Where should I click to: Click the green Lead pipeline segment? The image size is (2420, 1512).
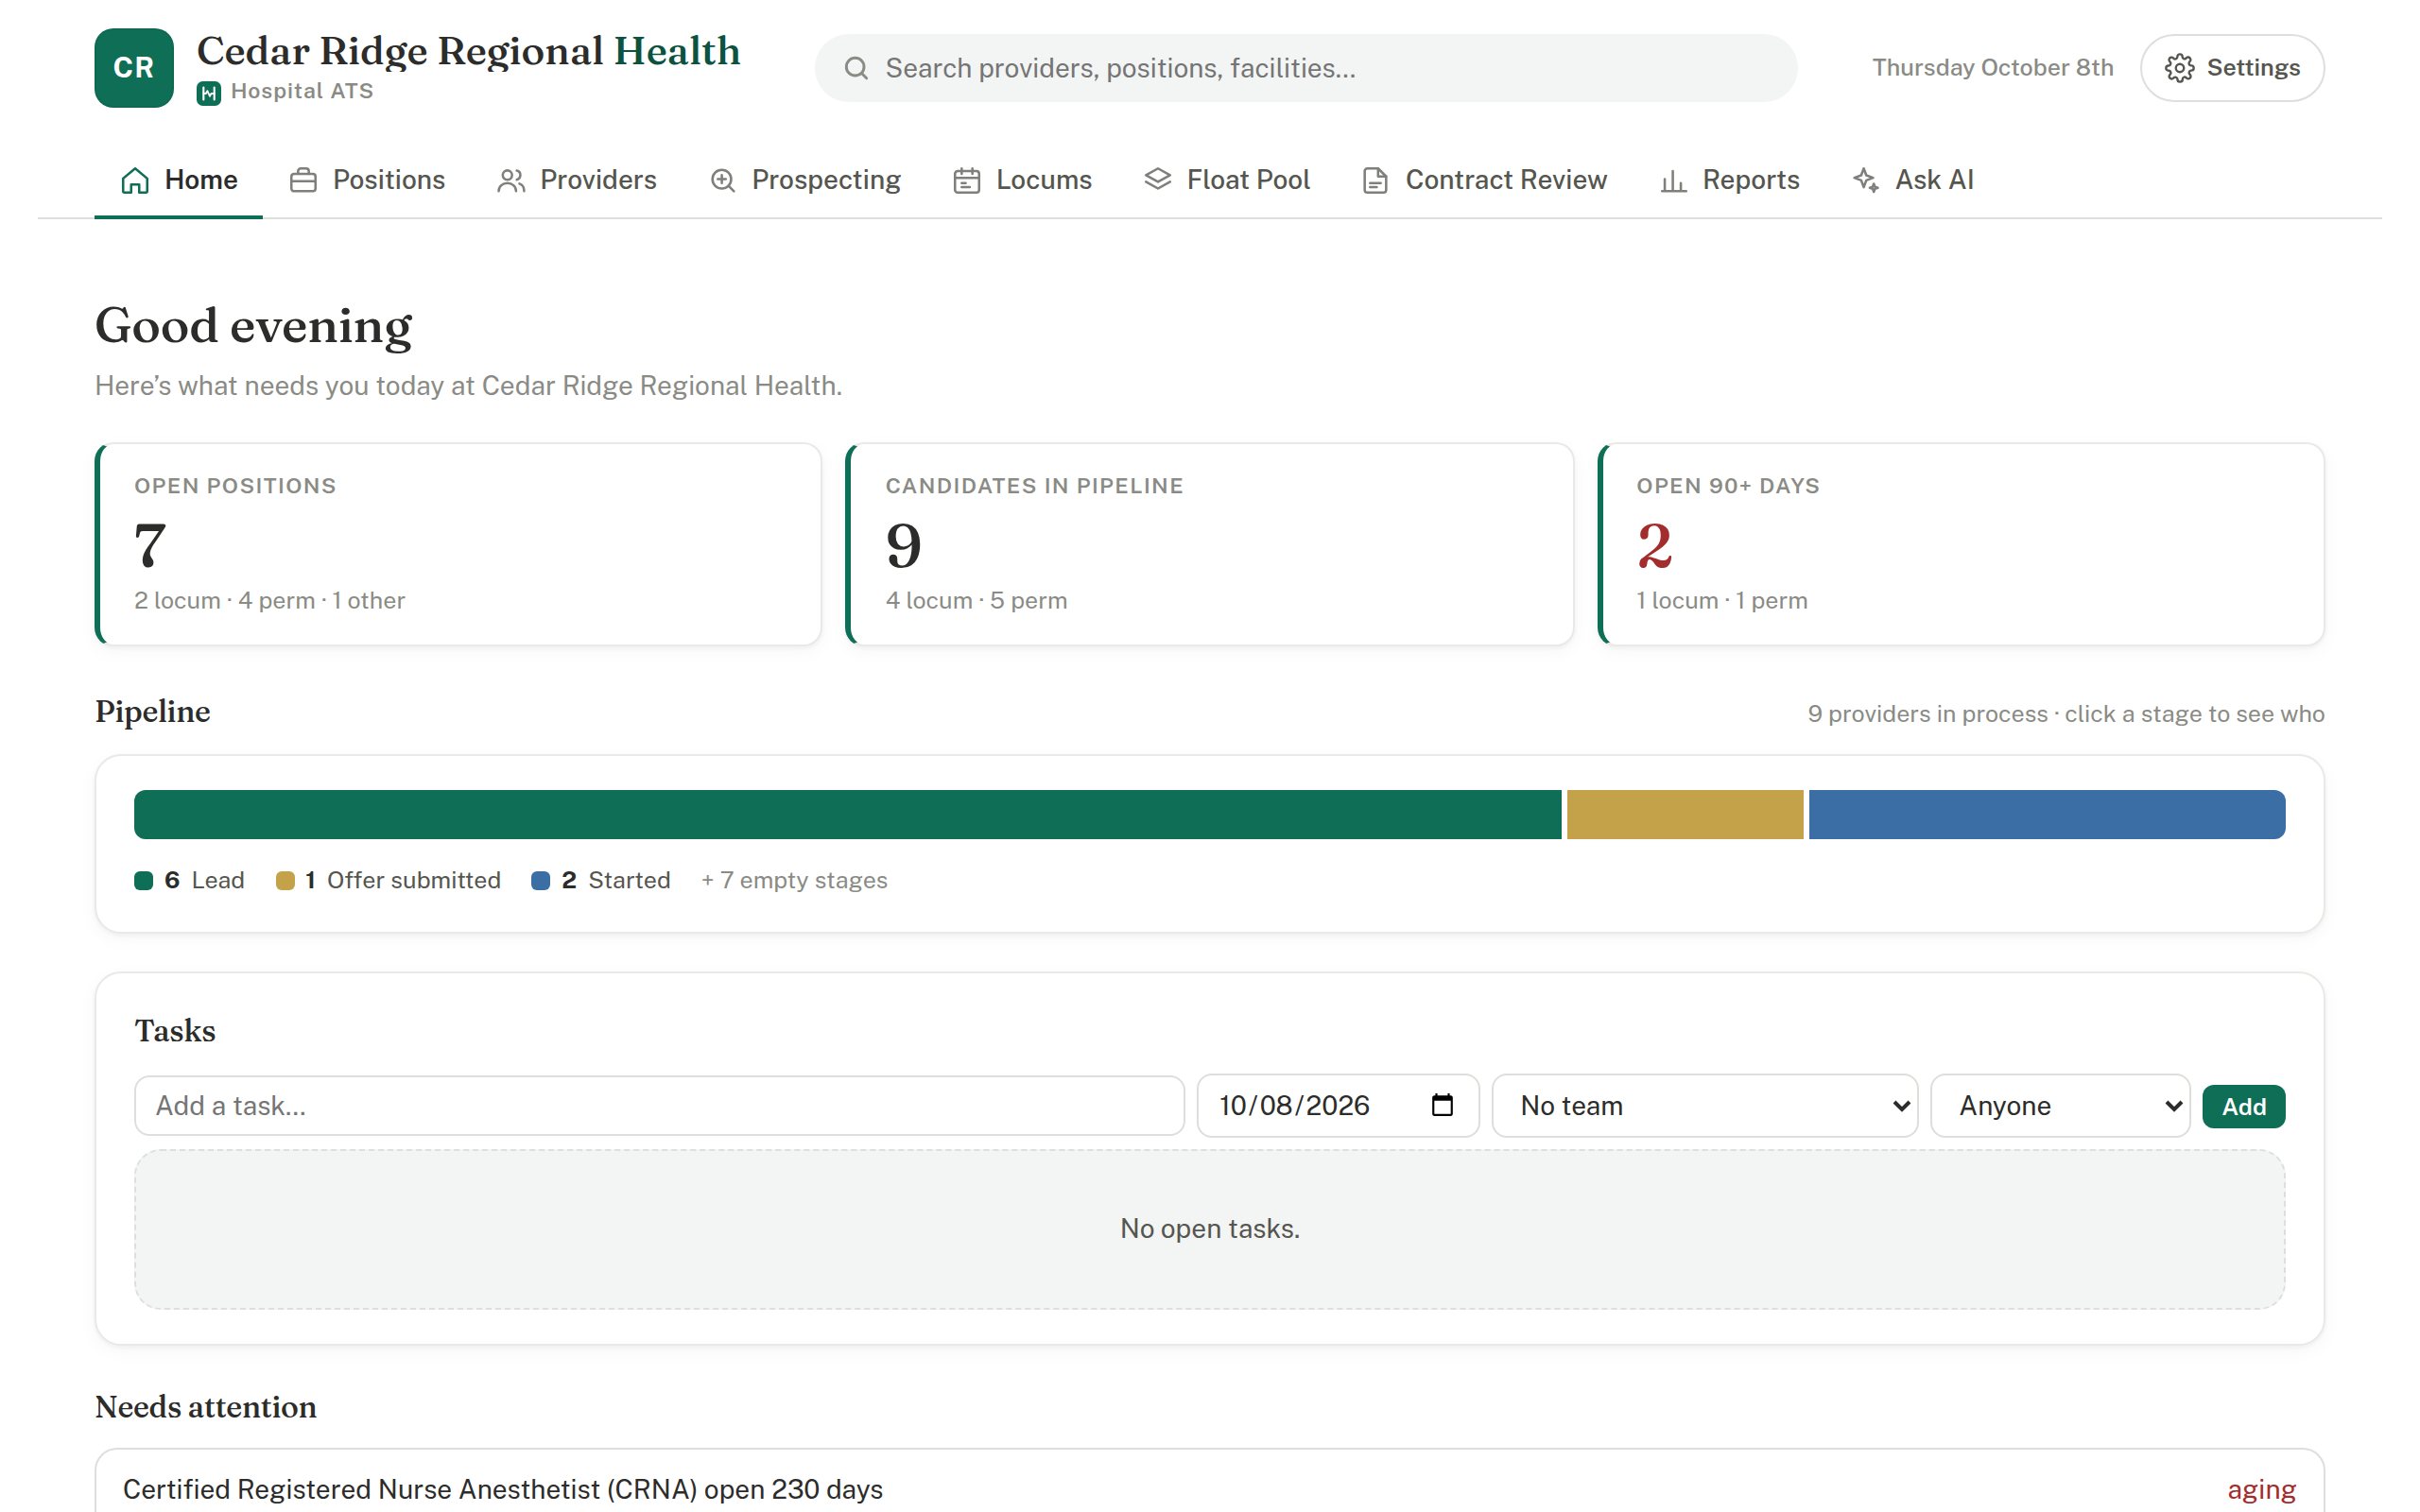point(847,814)
